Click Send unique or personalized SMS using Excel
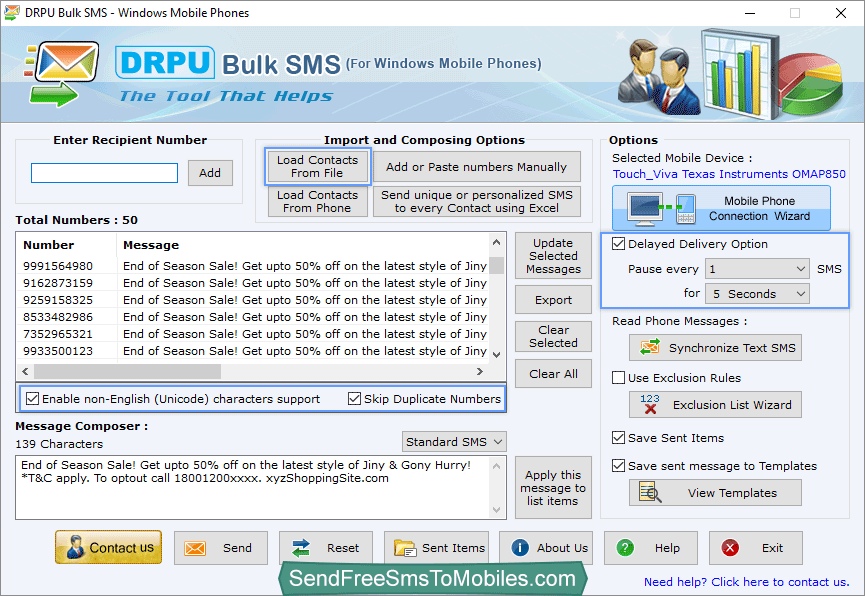 point(477,201)
